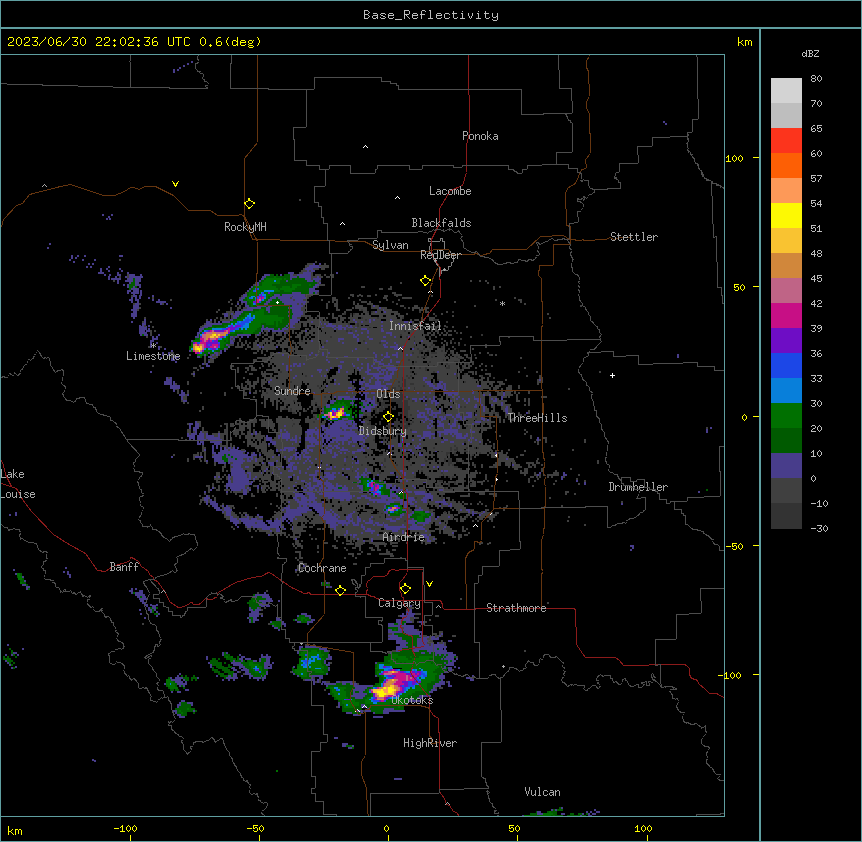862x842 pixels.
Task: Click the Banff label
Action: tap(124, 567)
